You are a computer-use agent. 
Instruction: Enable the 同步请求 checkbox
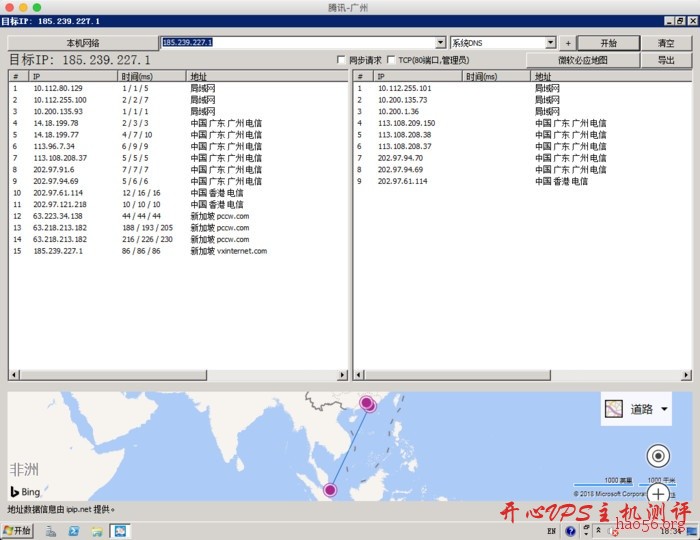tap(342, 60)
